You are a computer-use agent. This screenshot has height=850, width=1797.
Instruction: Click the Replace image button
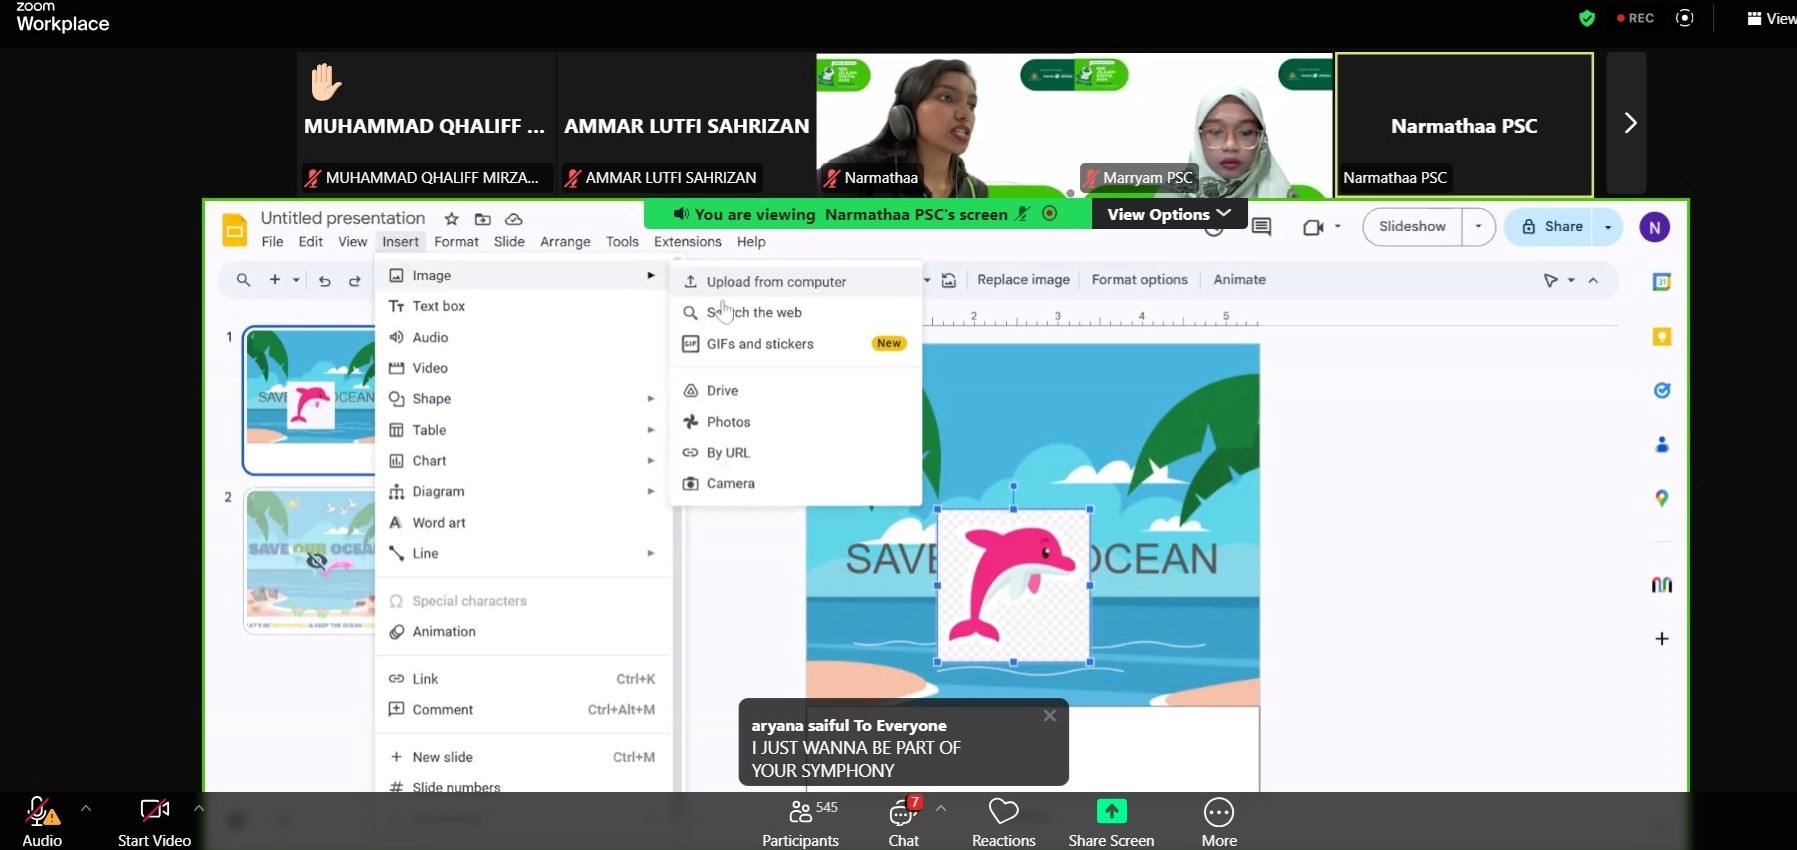(1023, 280)
